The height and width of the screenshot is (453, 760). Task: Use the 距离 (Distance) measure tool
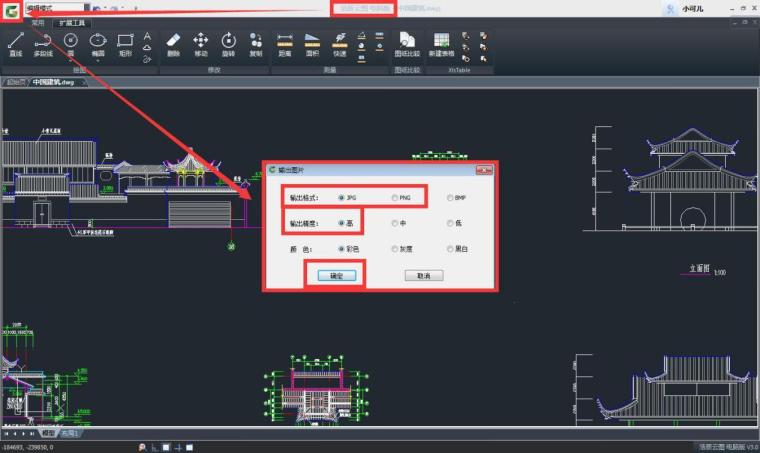(x=285, y=44)
